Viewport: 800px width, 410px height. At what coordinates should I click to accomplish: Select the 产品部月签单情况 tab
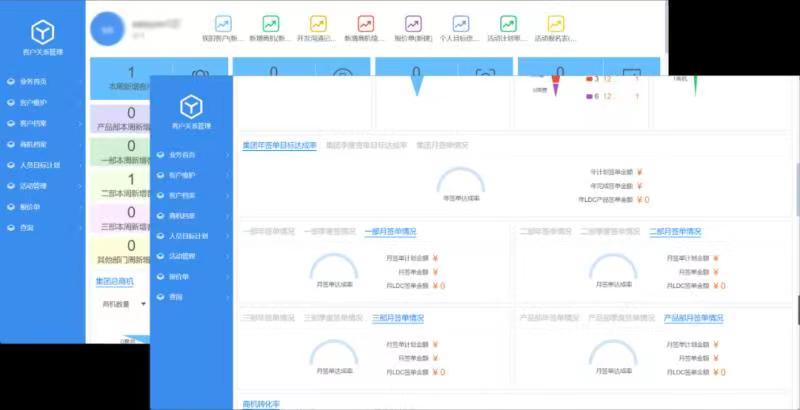693,318
